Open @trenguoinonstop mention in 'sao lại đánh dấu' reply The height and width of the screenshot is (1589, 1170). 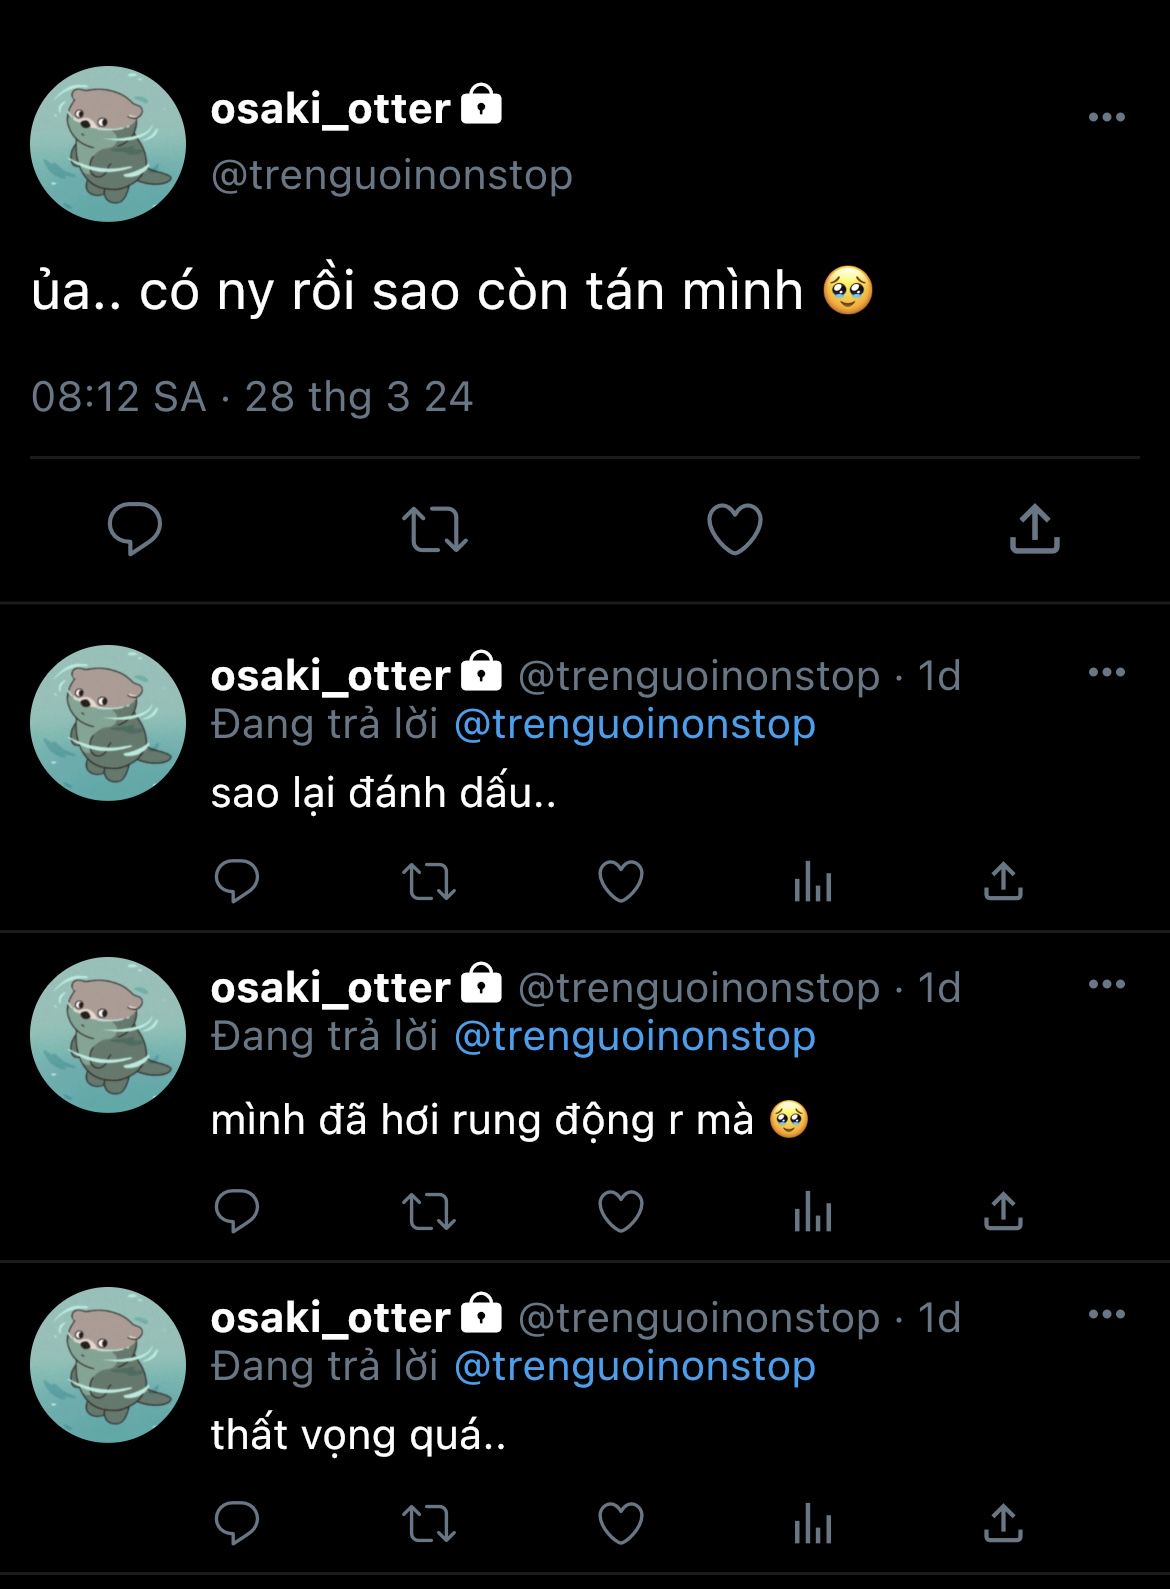634,725
